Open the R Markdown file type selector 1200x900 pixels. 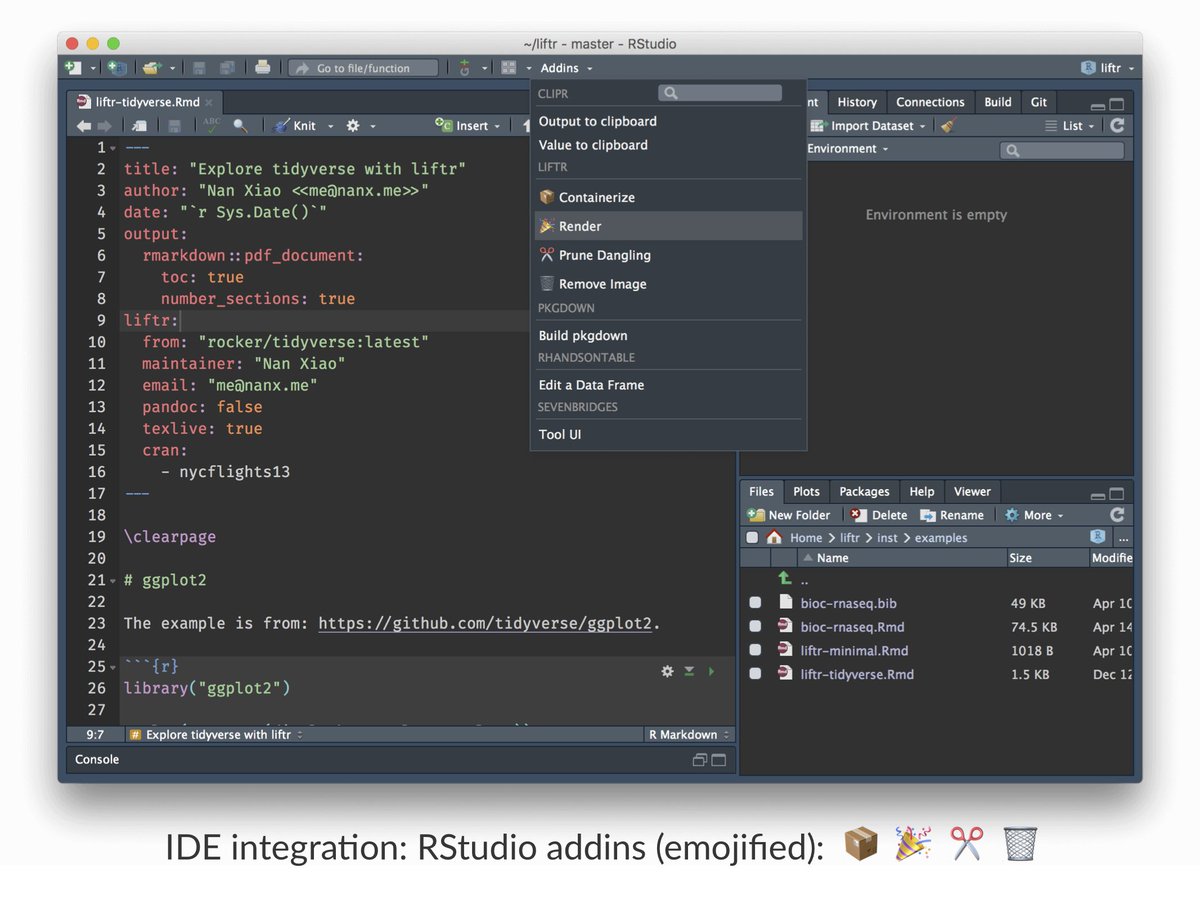click(690, 735)
